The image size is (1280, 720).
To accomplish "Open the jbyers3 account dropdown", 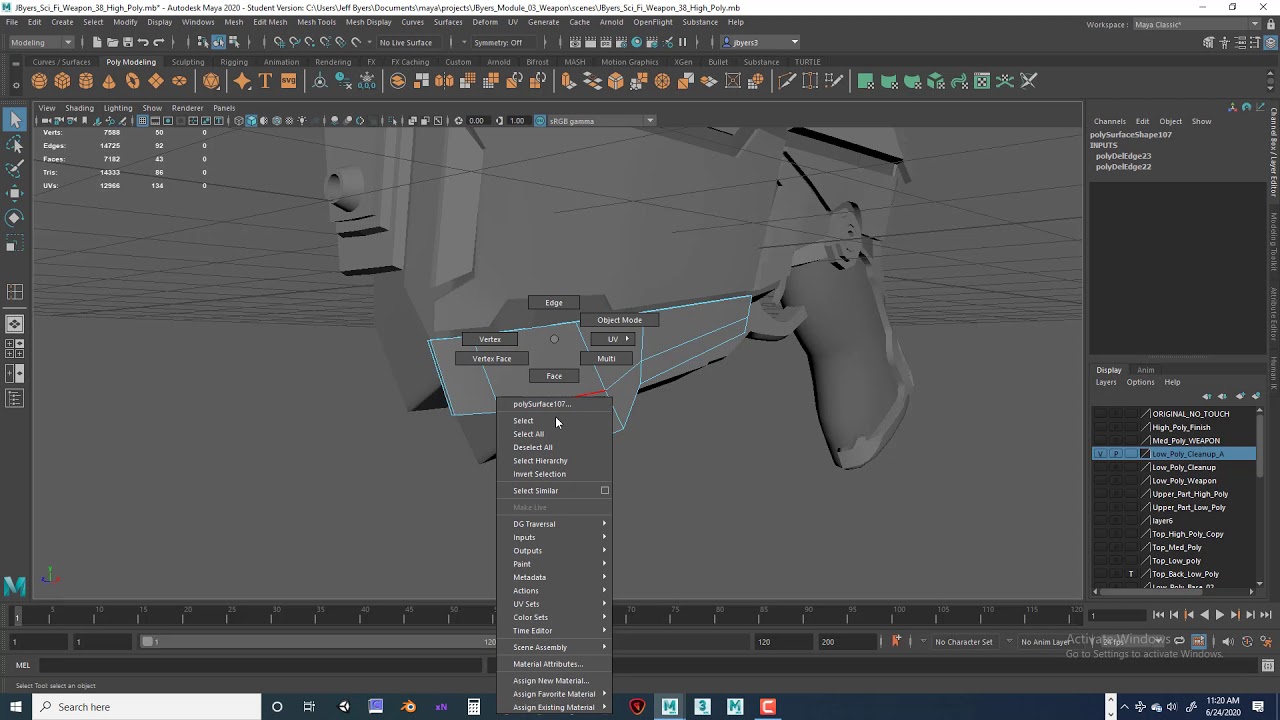I will (x=760, y=42).
